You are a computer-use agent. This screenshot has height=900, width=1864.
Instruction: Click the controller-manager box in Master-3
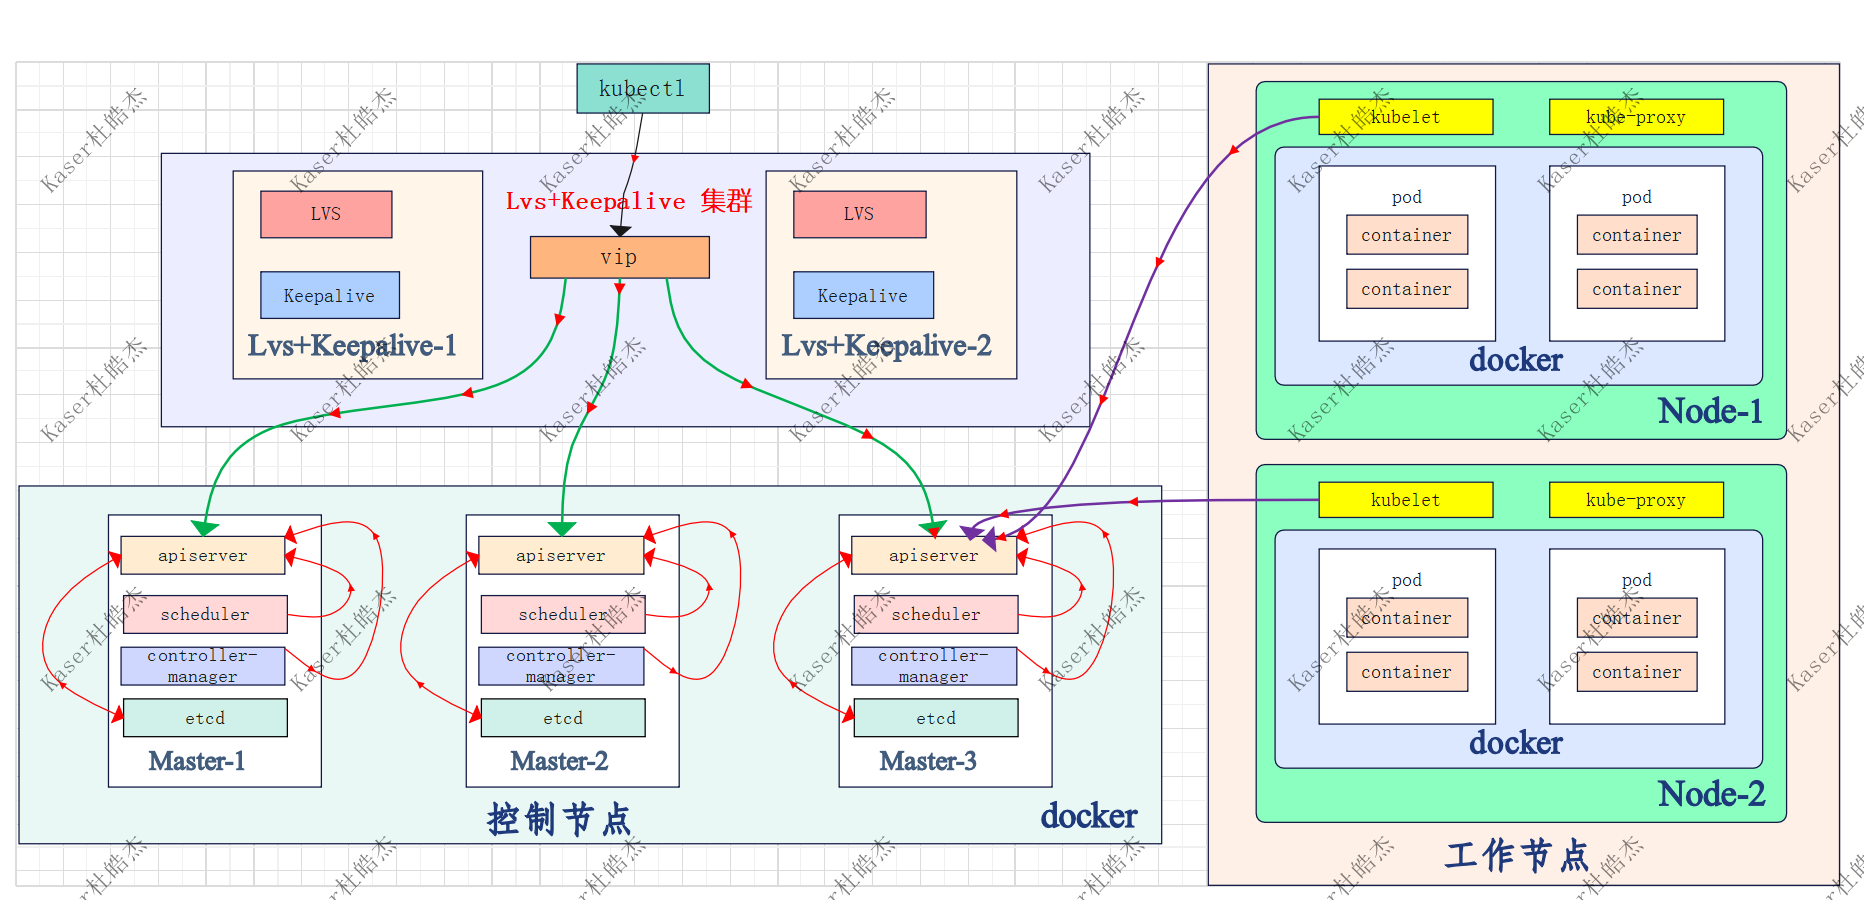[934, 666]
